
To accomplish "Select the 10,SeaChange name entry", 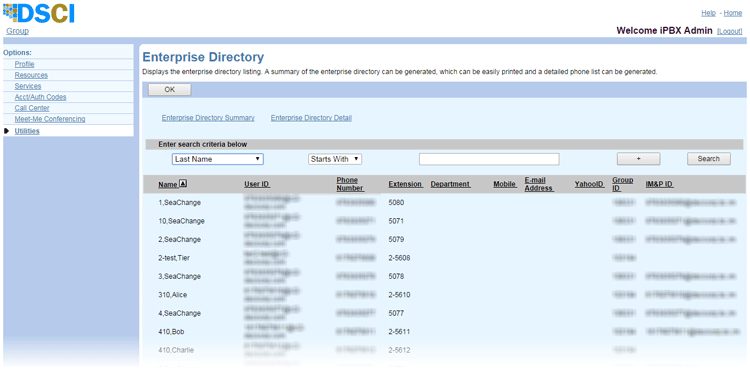I will [181, 221].
